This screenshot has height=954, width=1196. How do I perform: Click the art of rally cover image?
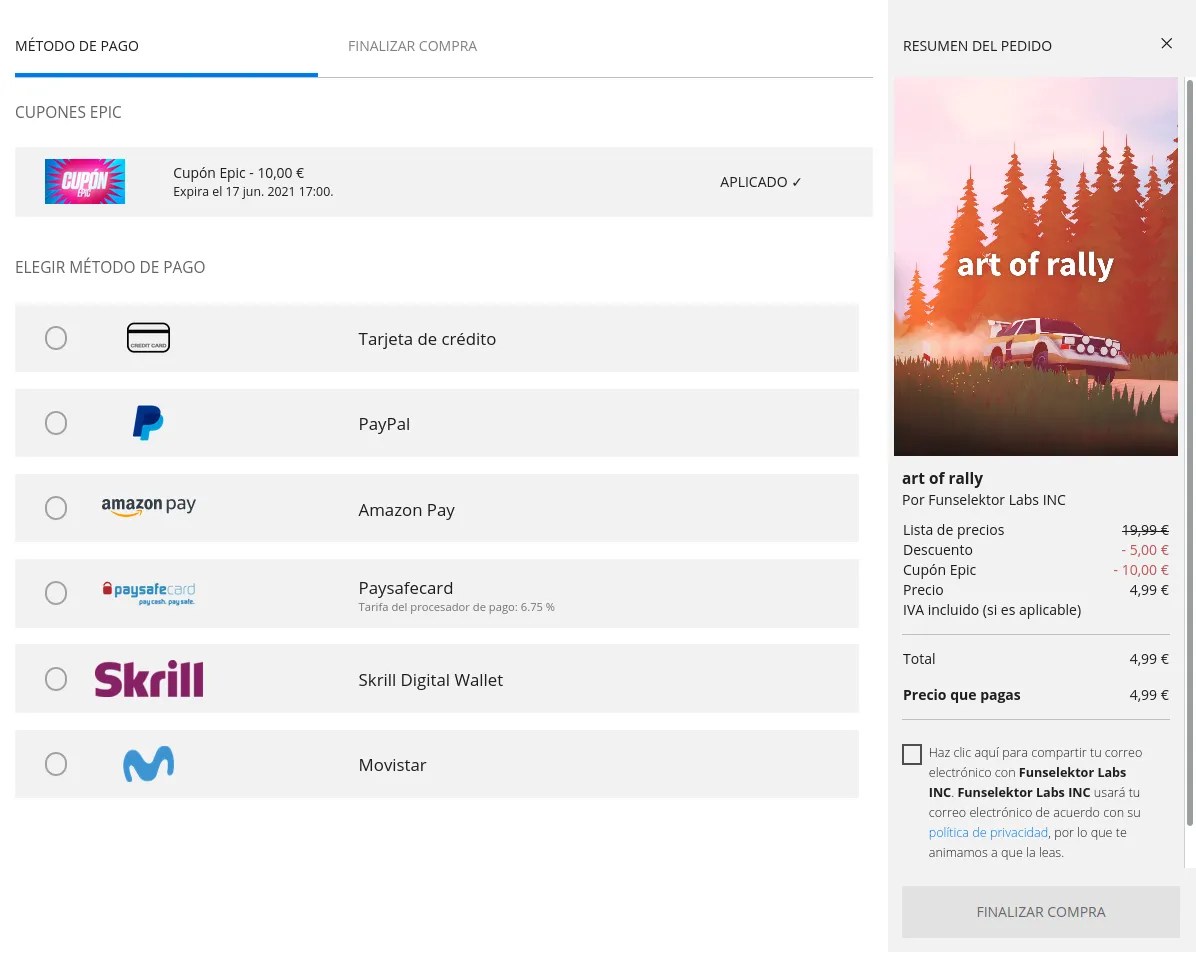pyautogui.click(x=1035, y=267)
